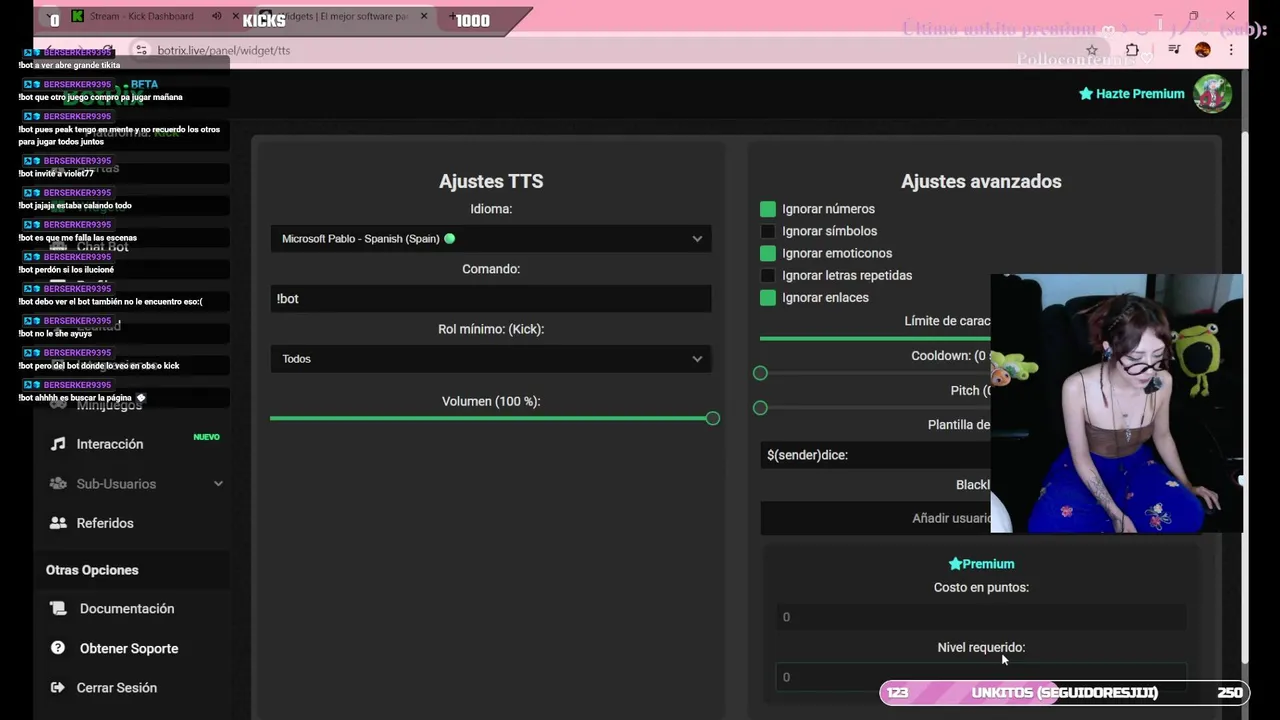Image resolution: width=1280 pixels, height=720 pixels.
Task: Open the user profile avatar in the header
Action: (1212, 94)
